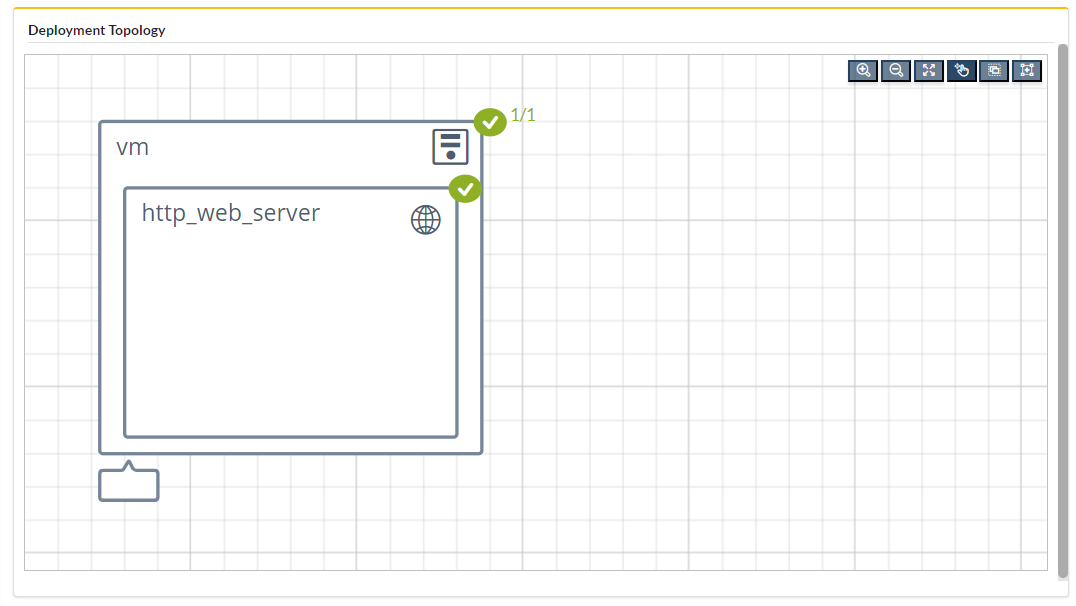Click the green checkmark on http_web_server node
This screenshot has height=606, width=1076.
point(465,188)
